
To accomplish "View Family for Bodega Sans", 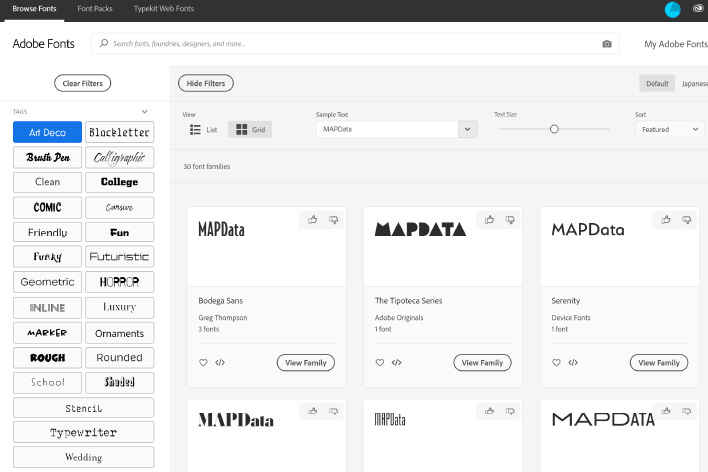I will pyautogui.click(x=306, y=363).
